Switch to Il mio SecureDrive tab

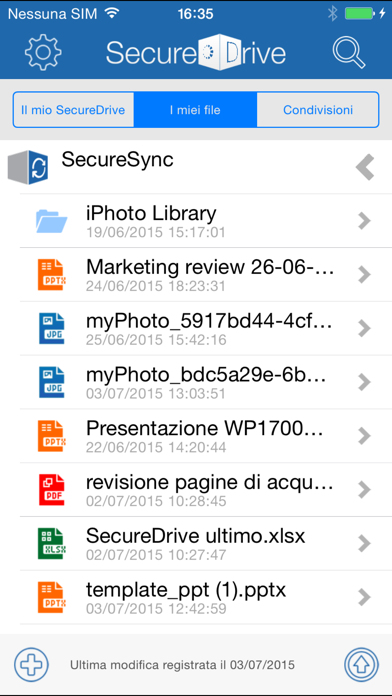coord(73,110)
